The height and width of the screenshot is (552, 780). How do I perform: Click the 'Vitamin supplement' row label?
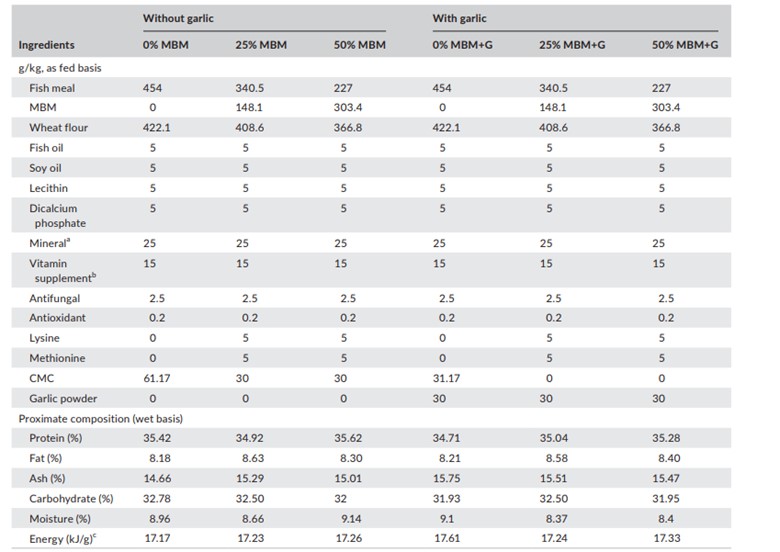[x=59, y=270]
